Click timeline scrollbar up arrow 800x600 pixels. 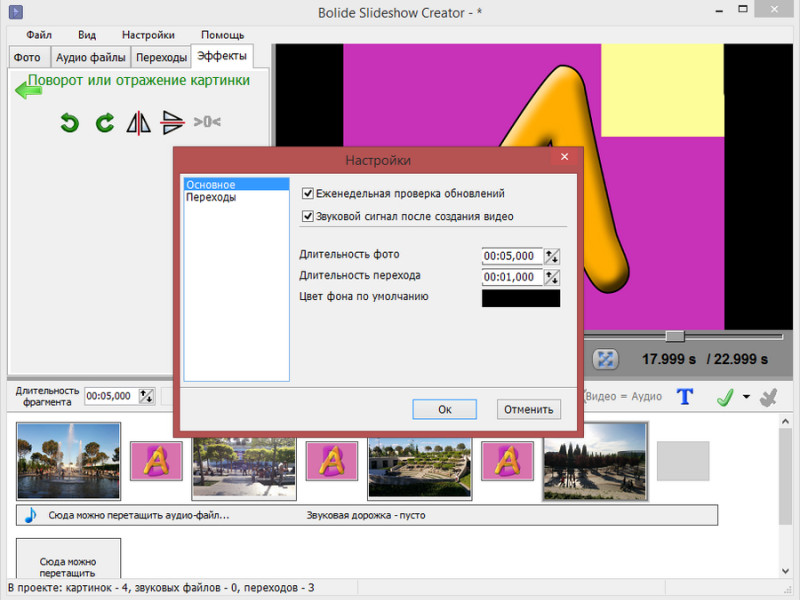click(x=785, y=421)
